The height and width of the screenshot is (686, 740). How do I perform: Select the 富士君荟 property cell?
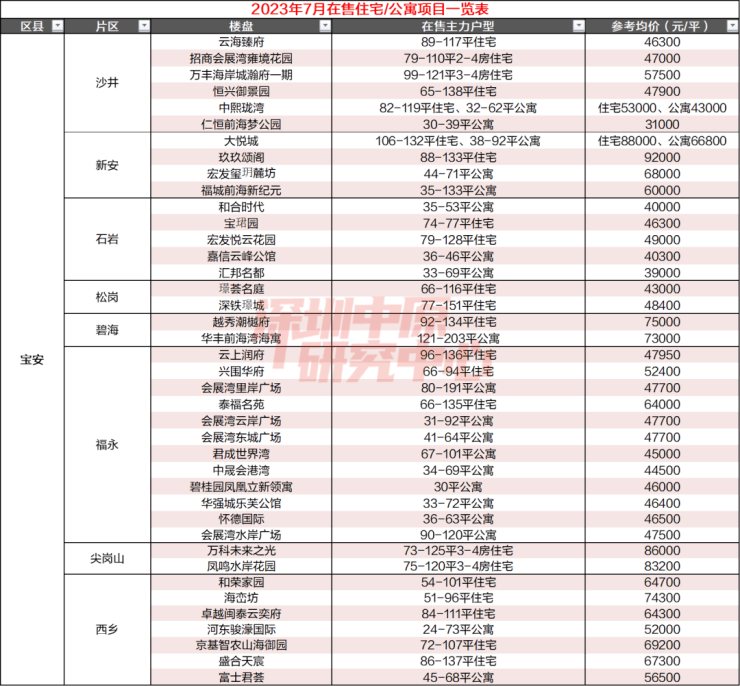pyautogui.click(x=241, y=677)
